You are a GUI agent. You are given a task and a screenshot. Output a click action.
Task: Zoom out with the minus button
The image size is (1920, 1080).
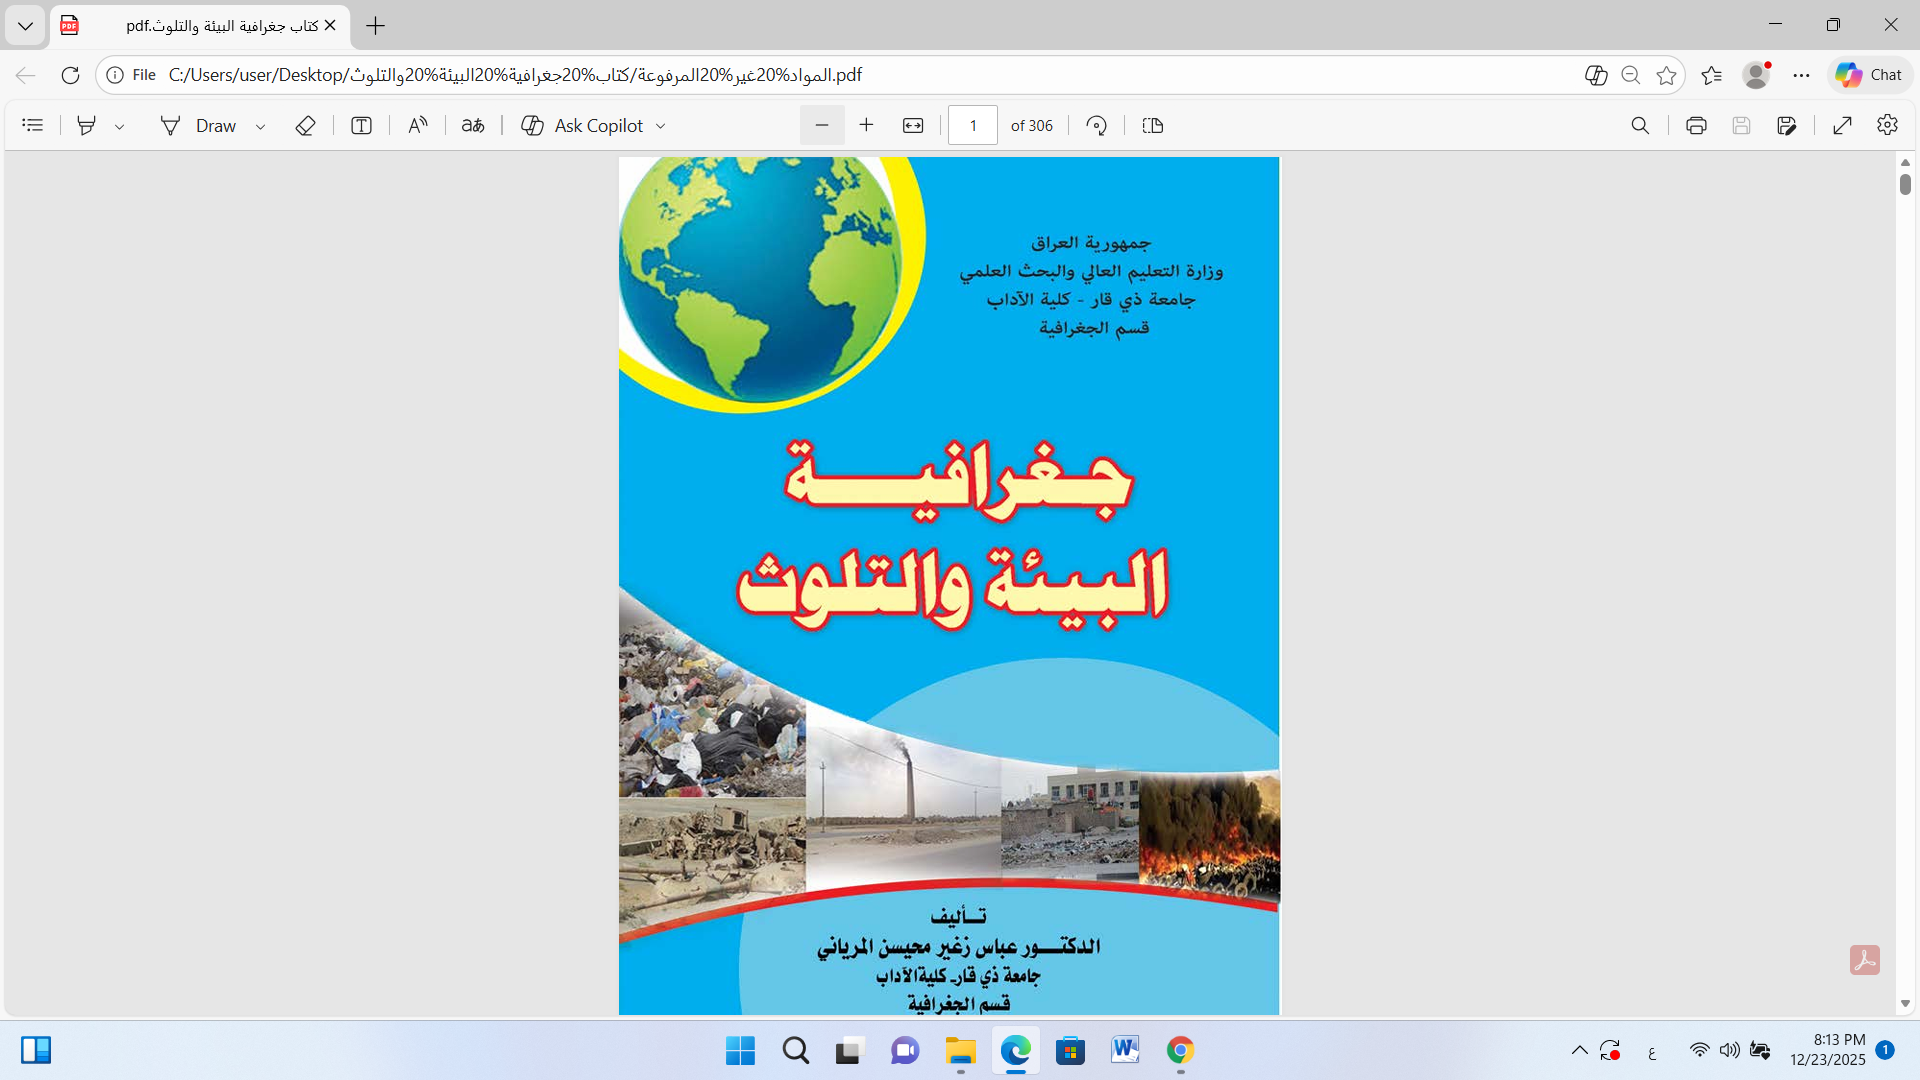click(822, 125)
